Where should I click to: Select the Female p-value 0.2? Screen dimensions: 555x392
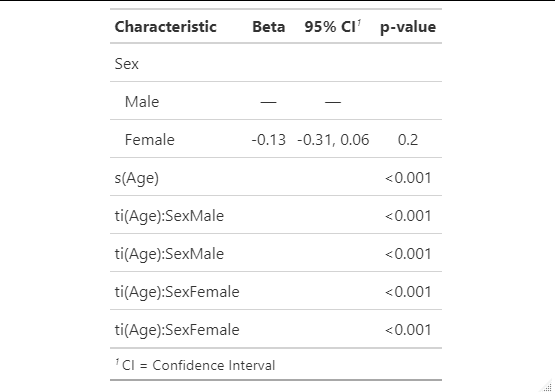(x=408, y=140)
